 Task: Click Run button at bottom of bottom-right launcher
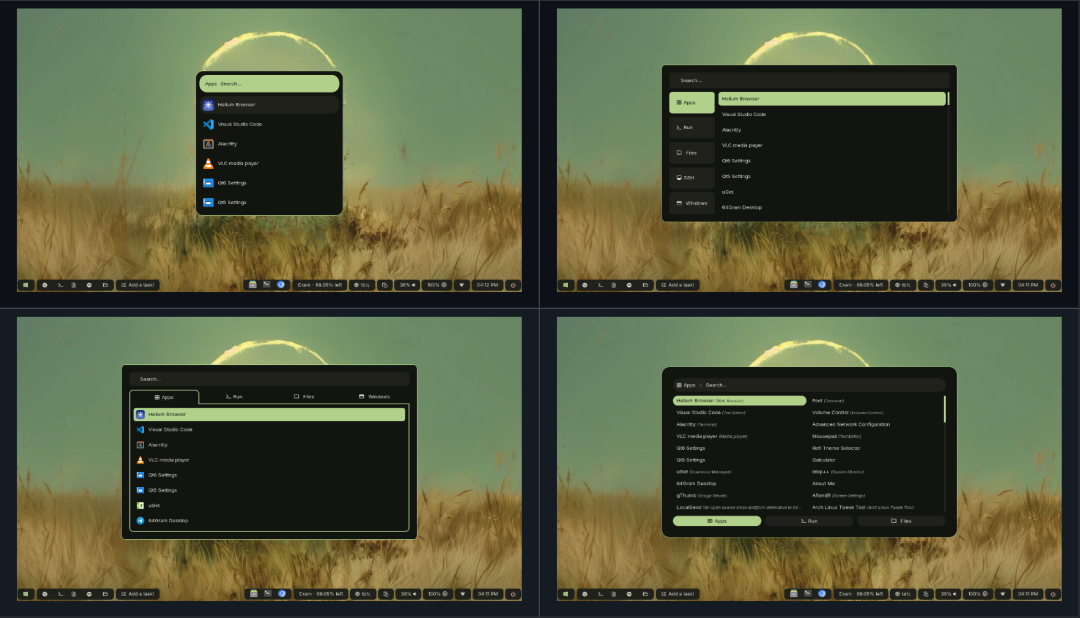[x=809, y=521]
